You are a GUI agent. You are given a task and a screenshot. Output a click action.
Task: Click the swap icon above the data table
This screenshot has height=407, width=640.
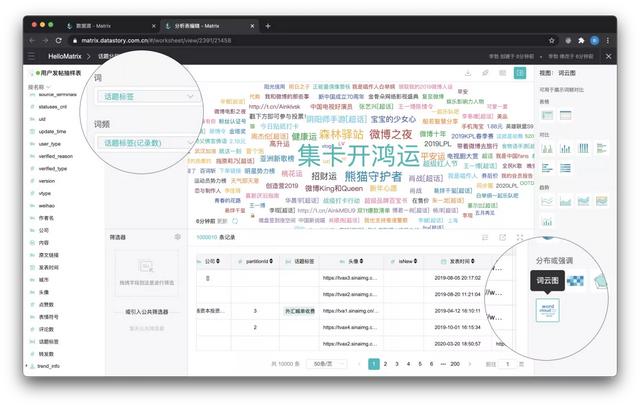click(x=485, y=237)
